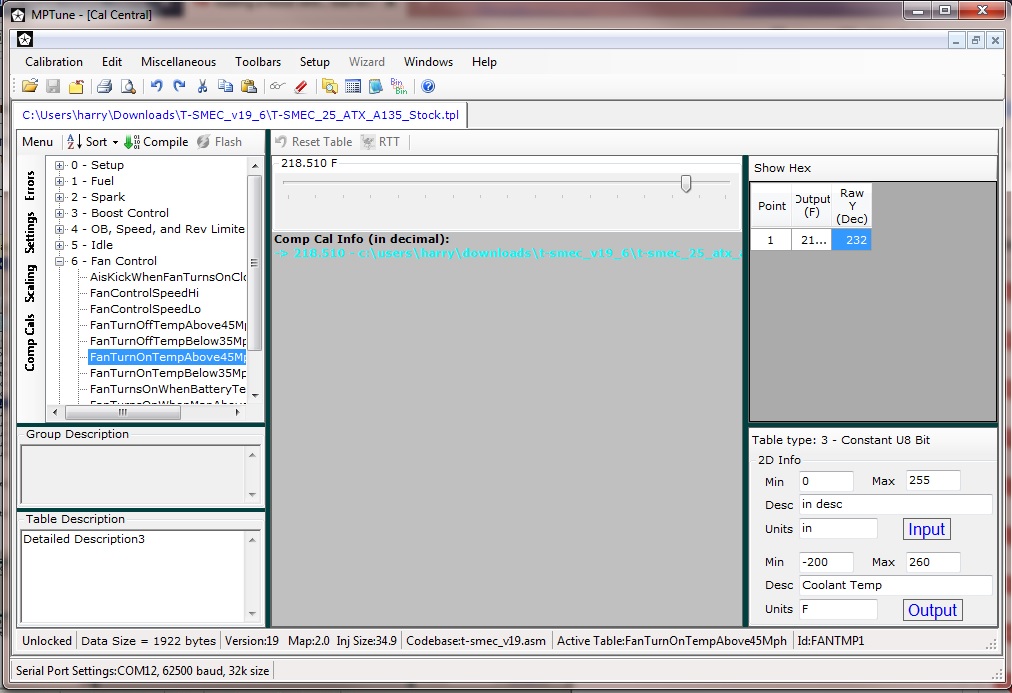Open the Edit menu
The height and width of the screenshot is (693, 1012).
point(112,62)
